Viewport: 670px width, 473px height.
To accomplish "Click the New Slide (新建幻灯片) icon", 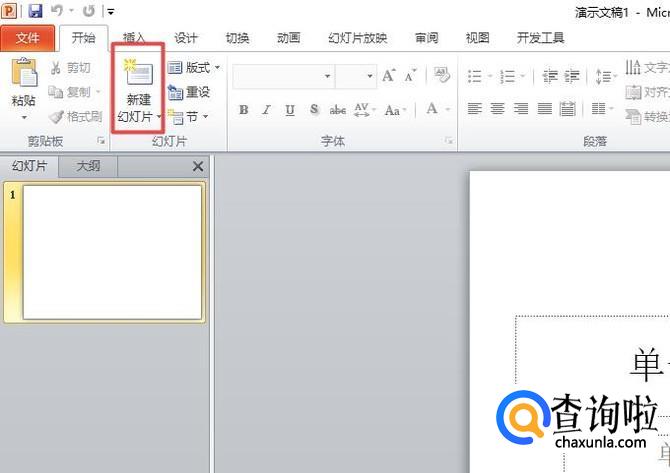I will coord(138,73).
